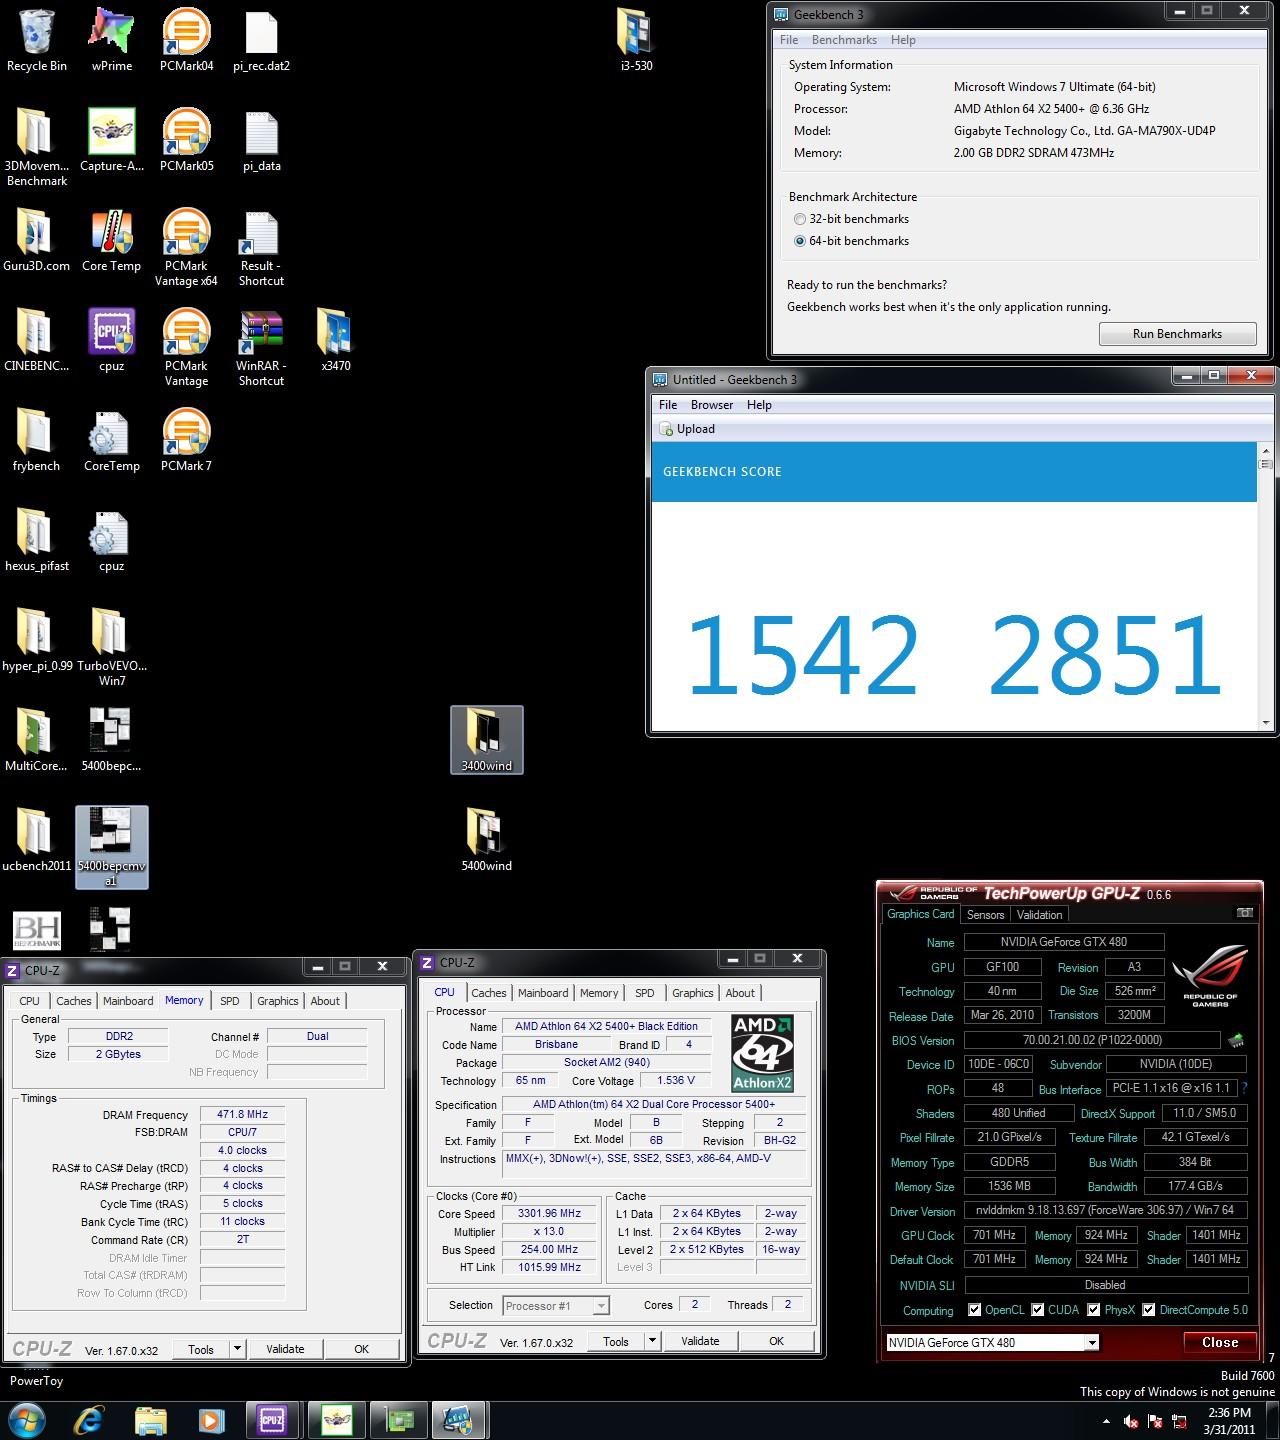This screenshot has width=1280, height=1440.
Task: Open Browser menu in Geekbench results window
Action: pos(712,405)
